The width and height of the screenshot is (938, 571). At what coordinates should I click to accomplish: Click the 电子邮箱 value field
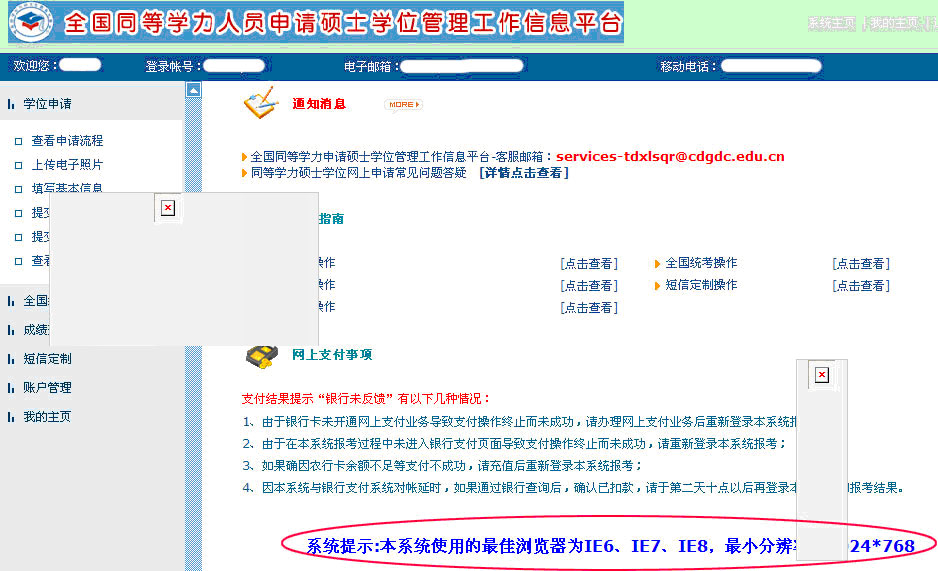(x=462, y=66)
